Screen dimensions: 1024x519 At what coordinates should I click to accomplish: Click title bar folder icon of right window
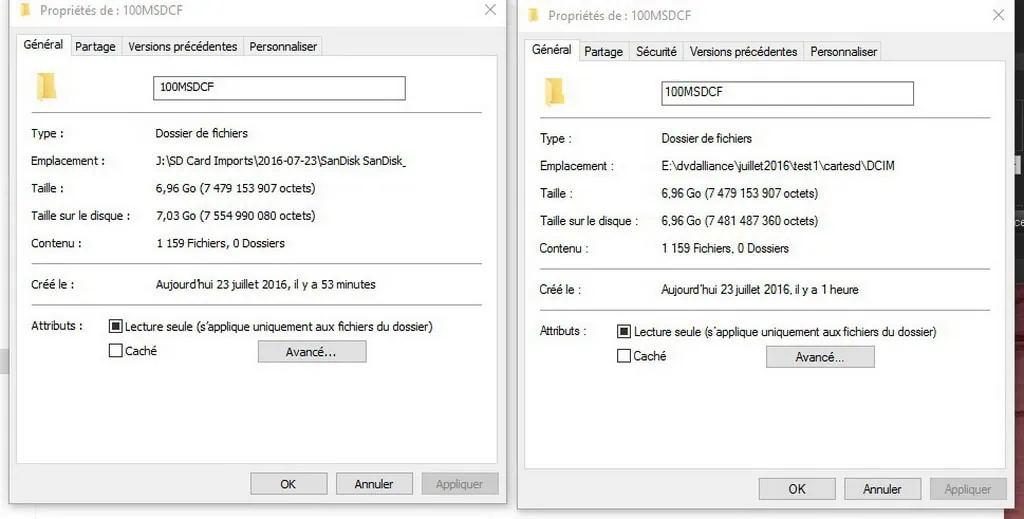(x=533, y=15)
